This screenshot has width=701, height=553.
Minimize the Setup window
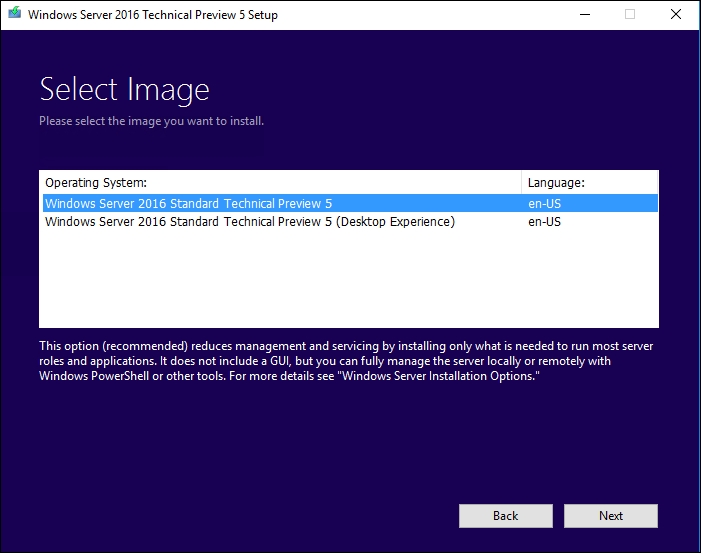[583, 15]
